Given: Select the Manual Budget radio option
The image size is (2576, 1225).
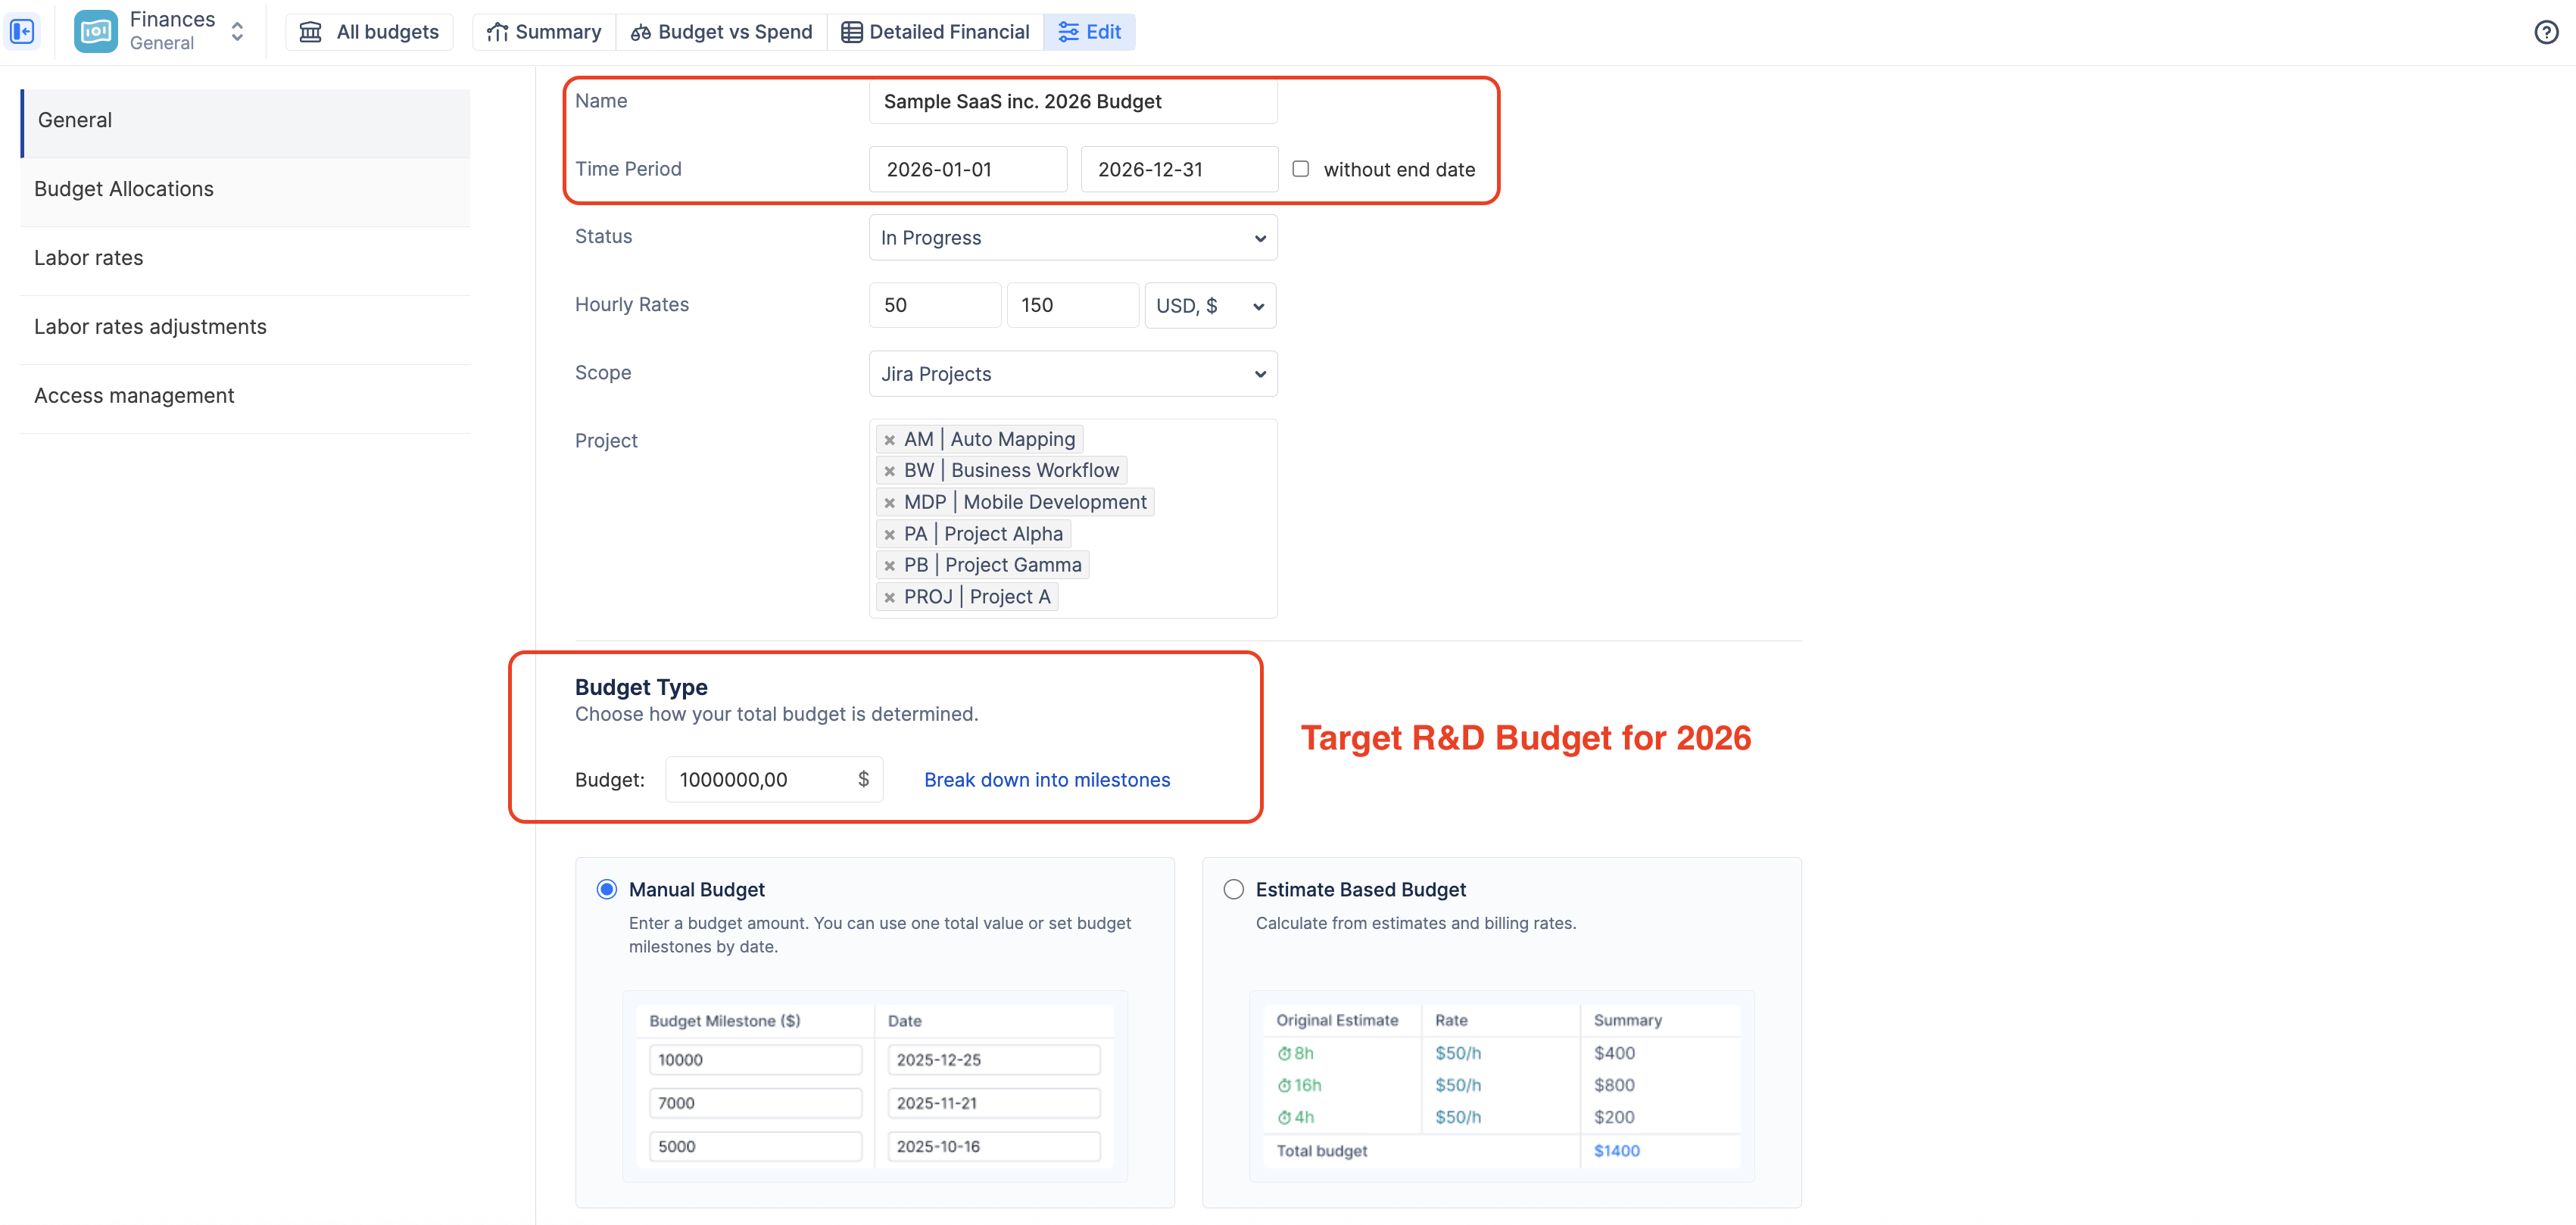Looking at the screenshot, I should (x=606, y=889).
